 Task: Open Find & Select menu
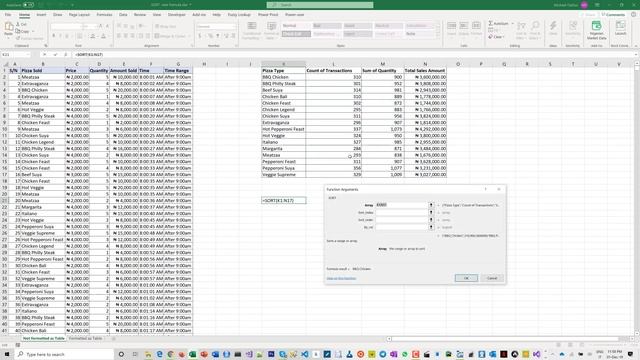(535, 31)
